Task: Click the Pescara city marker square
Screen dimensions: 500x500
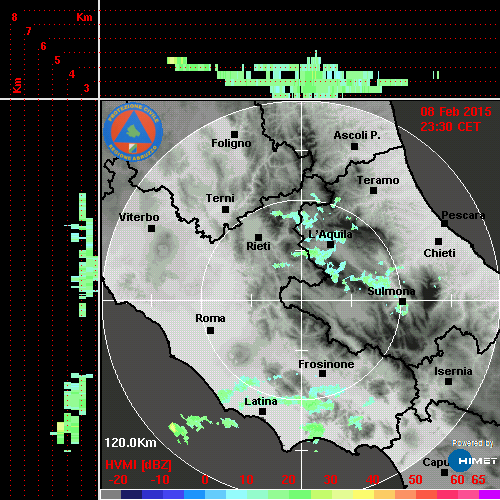Action: point(445,223)
